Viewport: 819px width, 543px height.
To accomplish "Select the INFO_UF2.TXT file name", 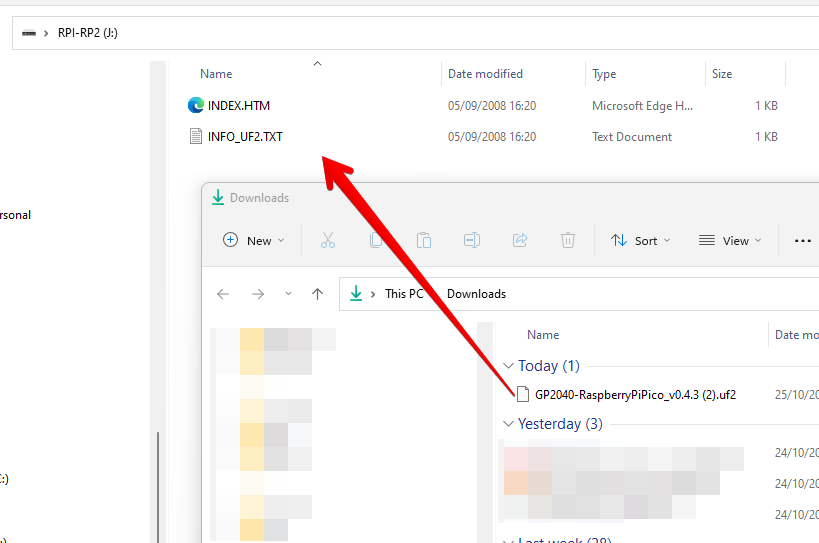I will (245, 136).
